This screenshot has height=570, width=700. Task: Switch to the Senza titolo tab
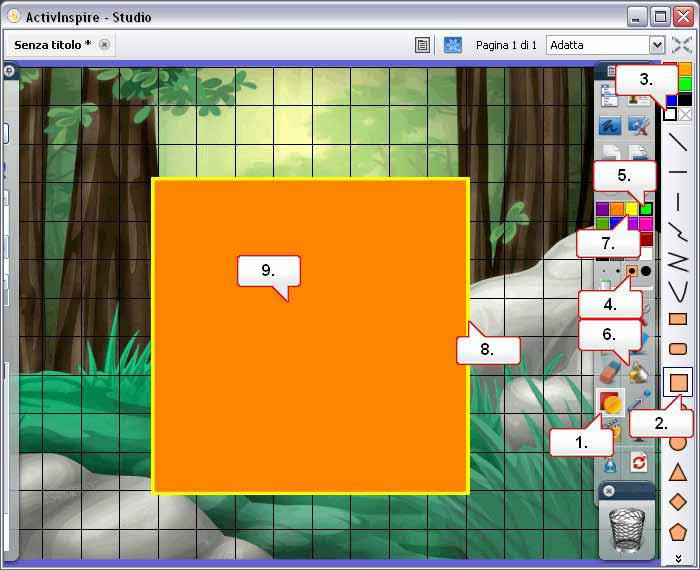[53, 45]
